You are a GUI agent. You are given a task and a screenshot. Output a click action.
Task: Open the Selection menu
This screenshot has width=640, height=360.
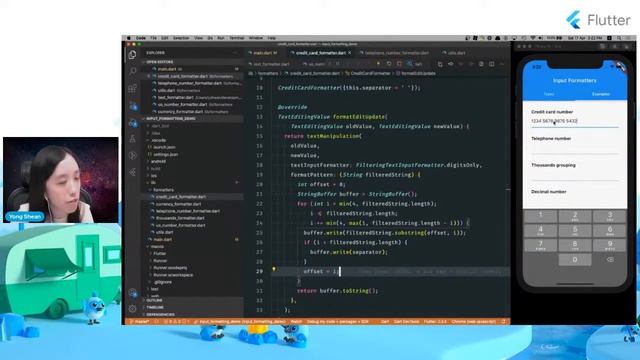(x=181, y=38)
